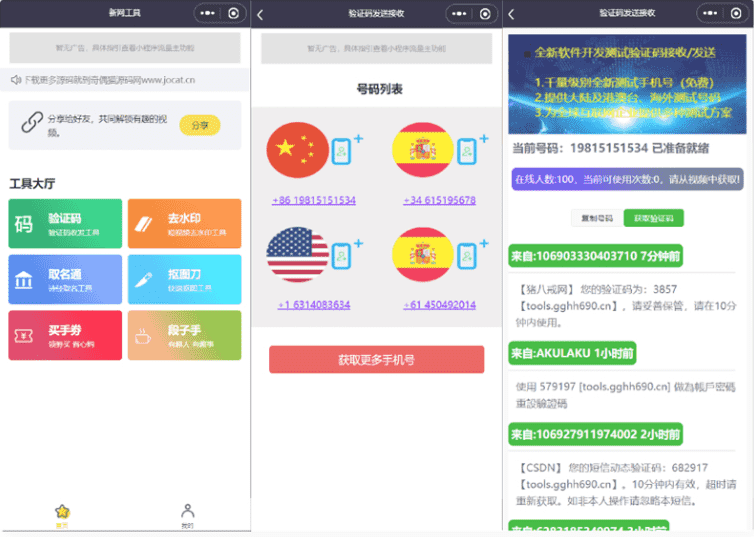Tap the yellow 分享 share button
The image size is (754, 537).
(x=199, y=125)
